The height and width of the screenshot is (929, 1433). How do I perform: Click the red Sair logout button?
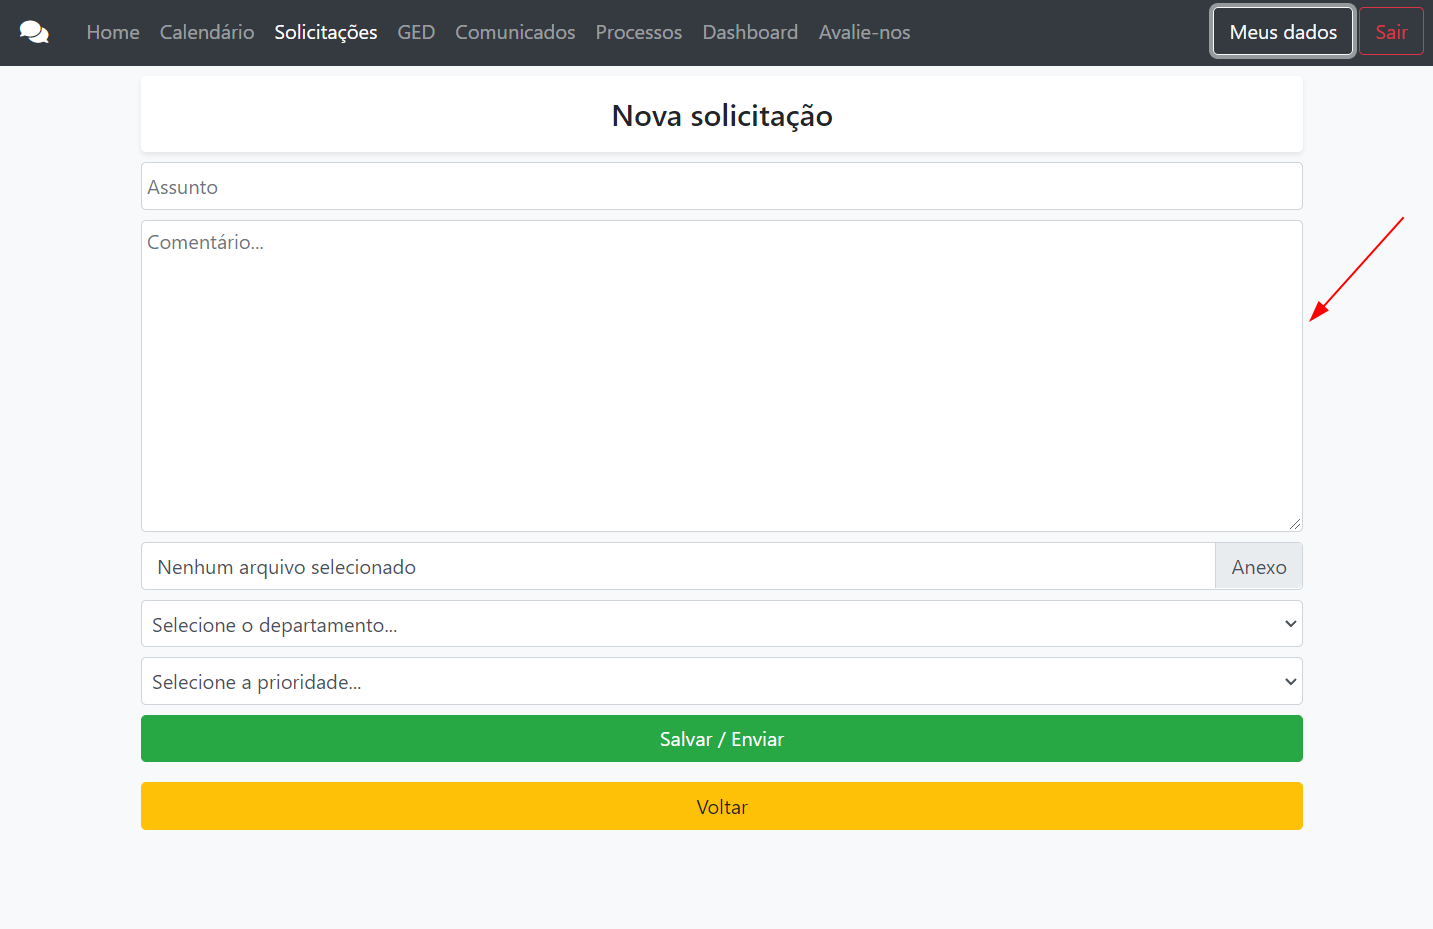click(x=1391, y=32)
